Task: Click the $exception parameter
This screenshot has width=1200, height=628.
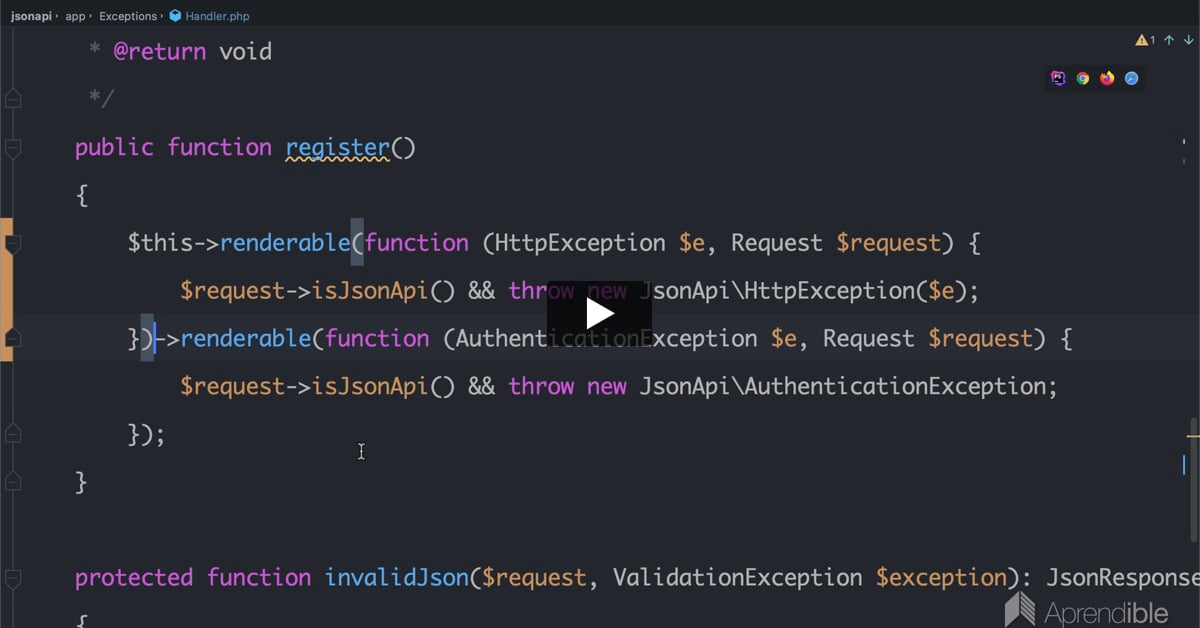Action: click(940, 578)
